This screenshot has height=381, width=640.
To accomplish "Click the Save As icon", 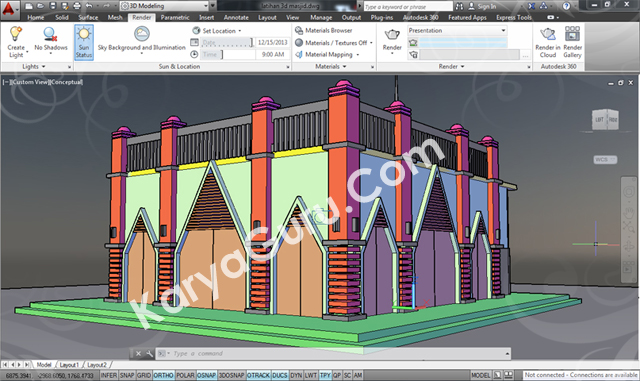I will [64, 6].
